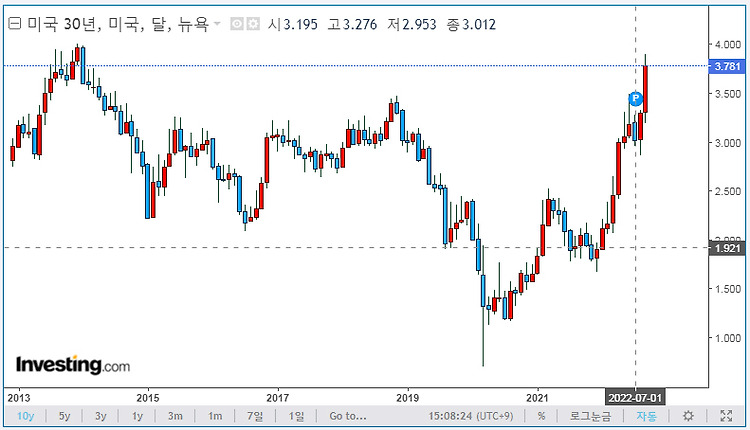Click the Investing.com logo
The image size is (750, 430).
click(x=73, y=365)
